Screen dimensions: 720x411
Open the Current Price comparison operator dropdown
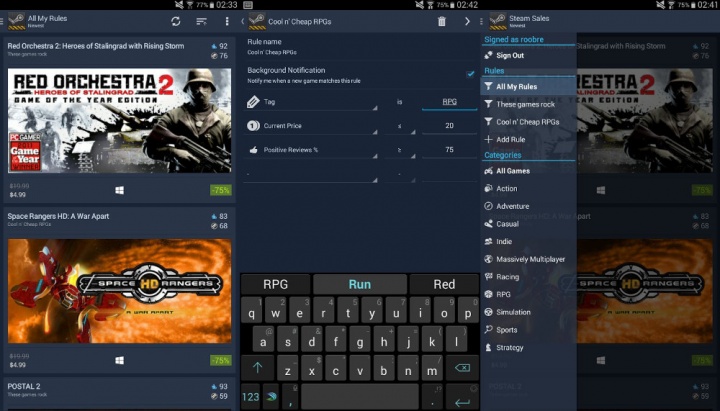(400, 126)
